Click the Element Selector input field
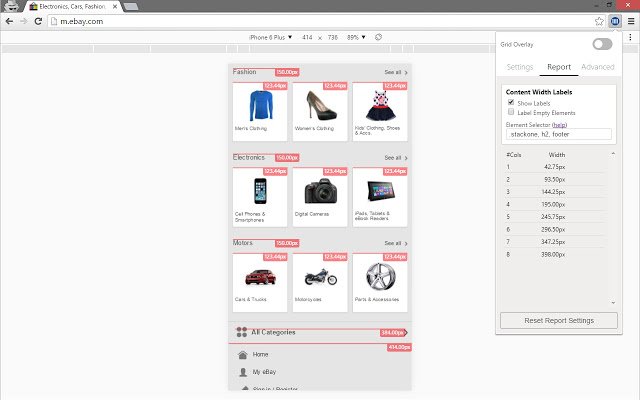Viewport: 640px width, 400px height. 559,134
